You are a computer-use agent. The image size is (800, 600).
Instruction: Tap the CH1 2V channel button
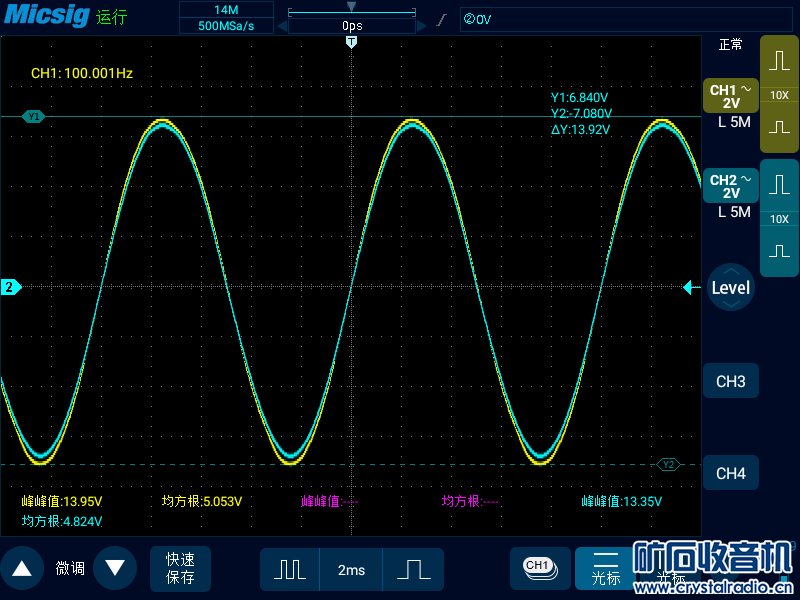[x=731, y=96]
